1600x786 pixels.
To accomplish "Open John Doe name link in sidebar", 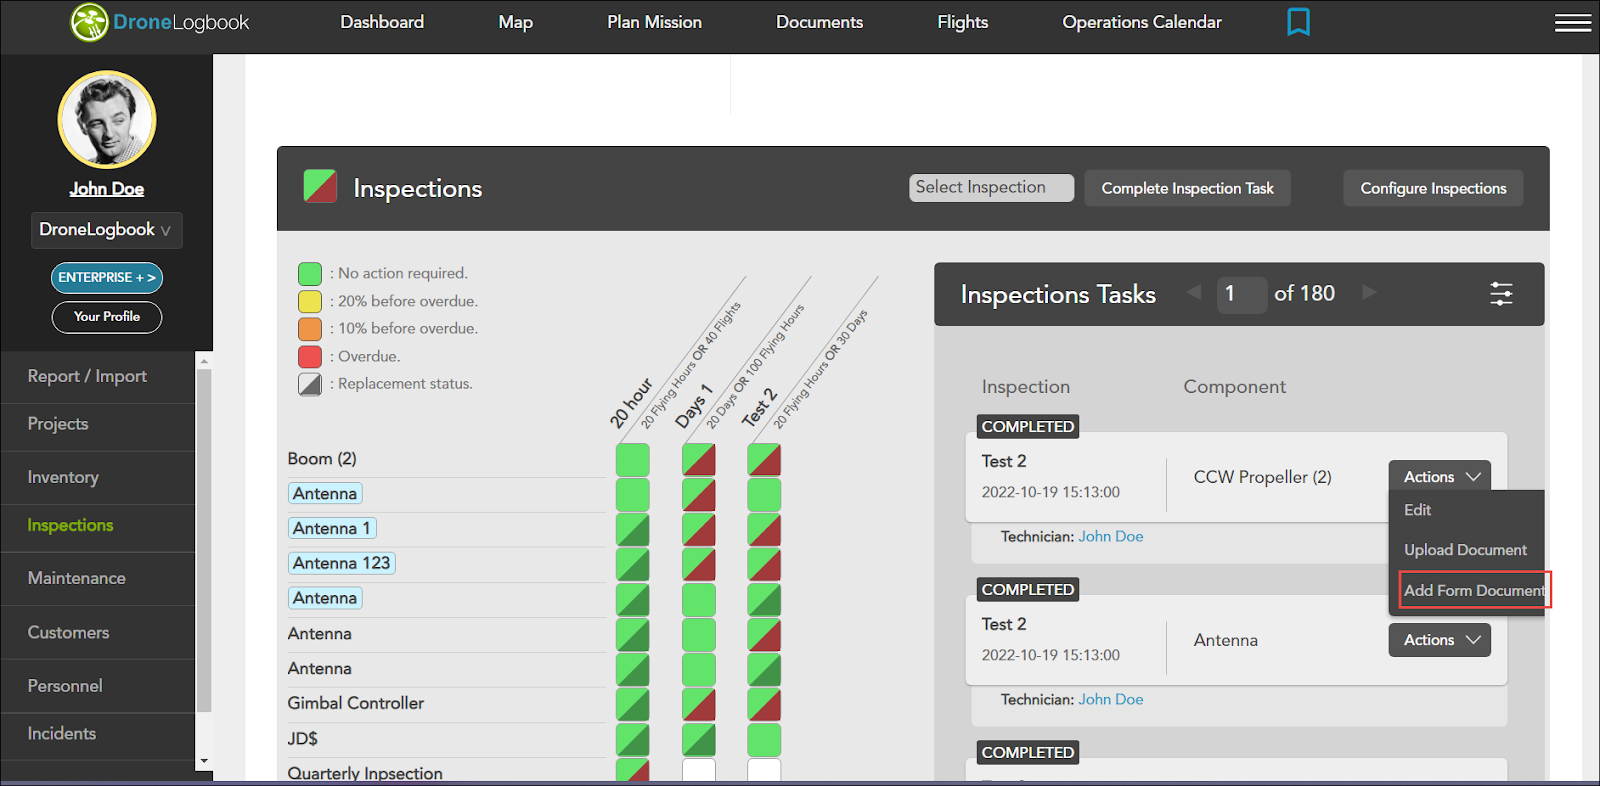I will click(107, 189).
